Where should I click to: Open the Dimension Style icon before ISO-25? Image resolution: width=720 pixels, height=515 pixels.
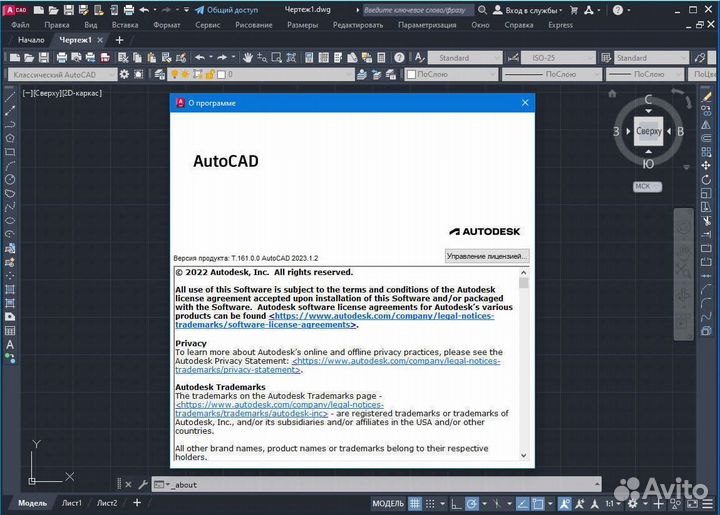(513, 58)
